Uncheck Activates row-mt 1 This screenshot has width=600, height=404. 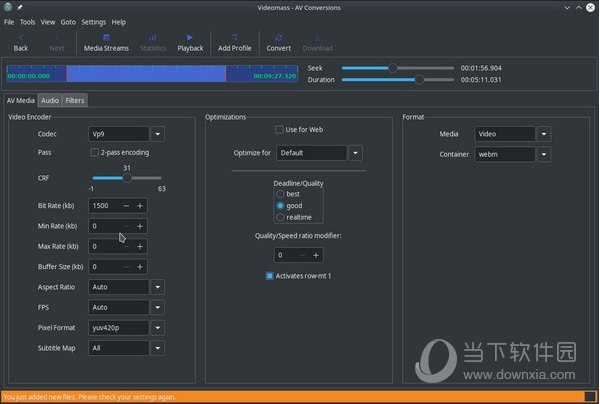[x=269, y=276]
